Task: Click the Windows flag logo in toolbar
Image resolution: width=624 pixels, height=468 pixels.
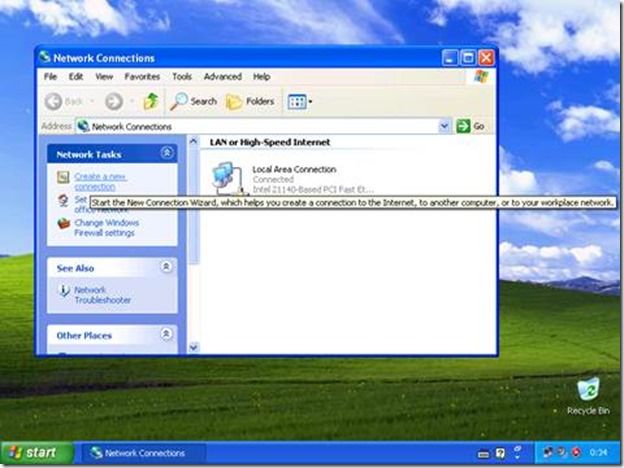Action: 481,76
